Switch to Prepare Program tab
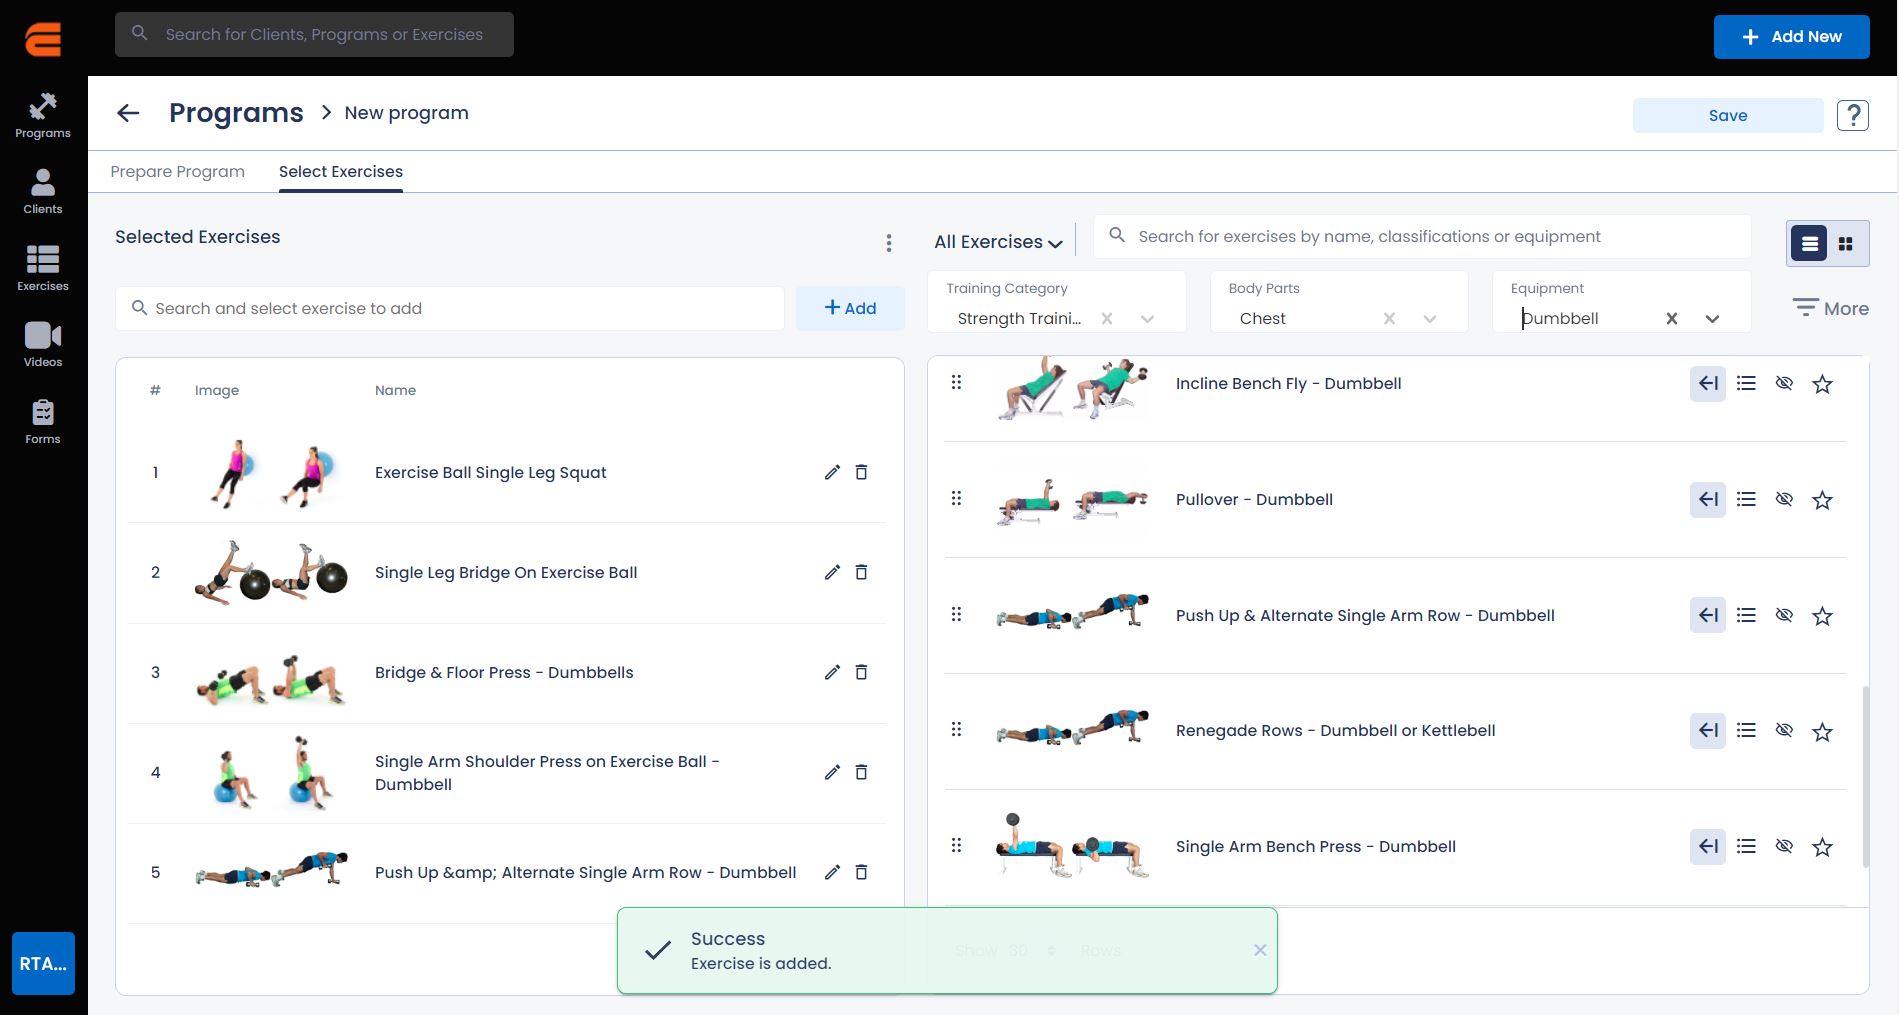The height and width of the screenshot is (1015, 1899). (177, 172)
